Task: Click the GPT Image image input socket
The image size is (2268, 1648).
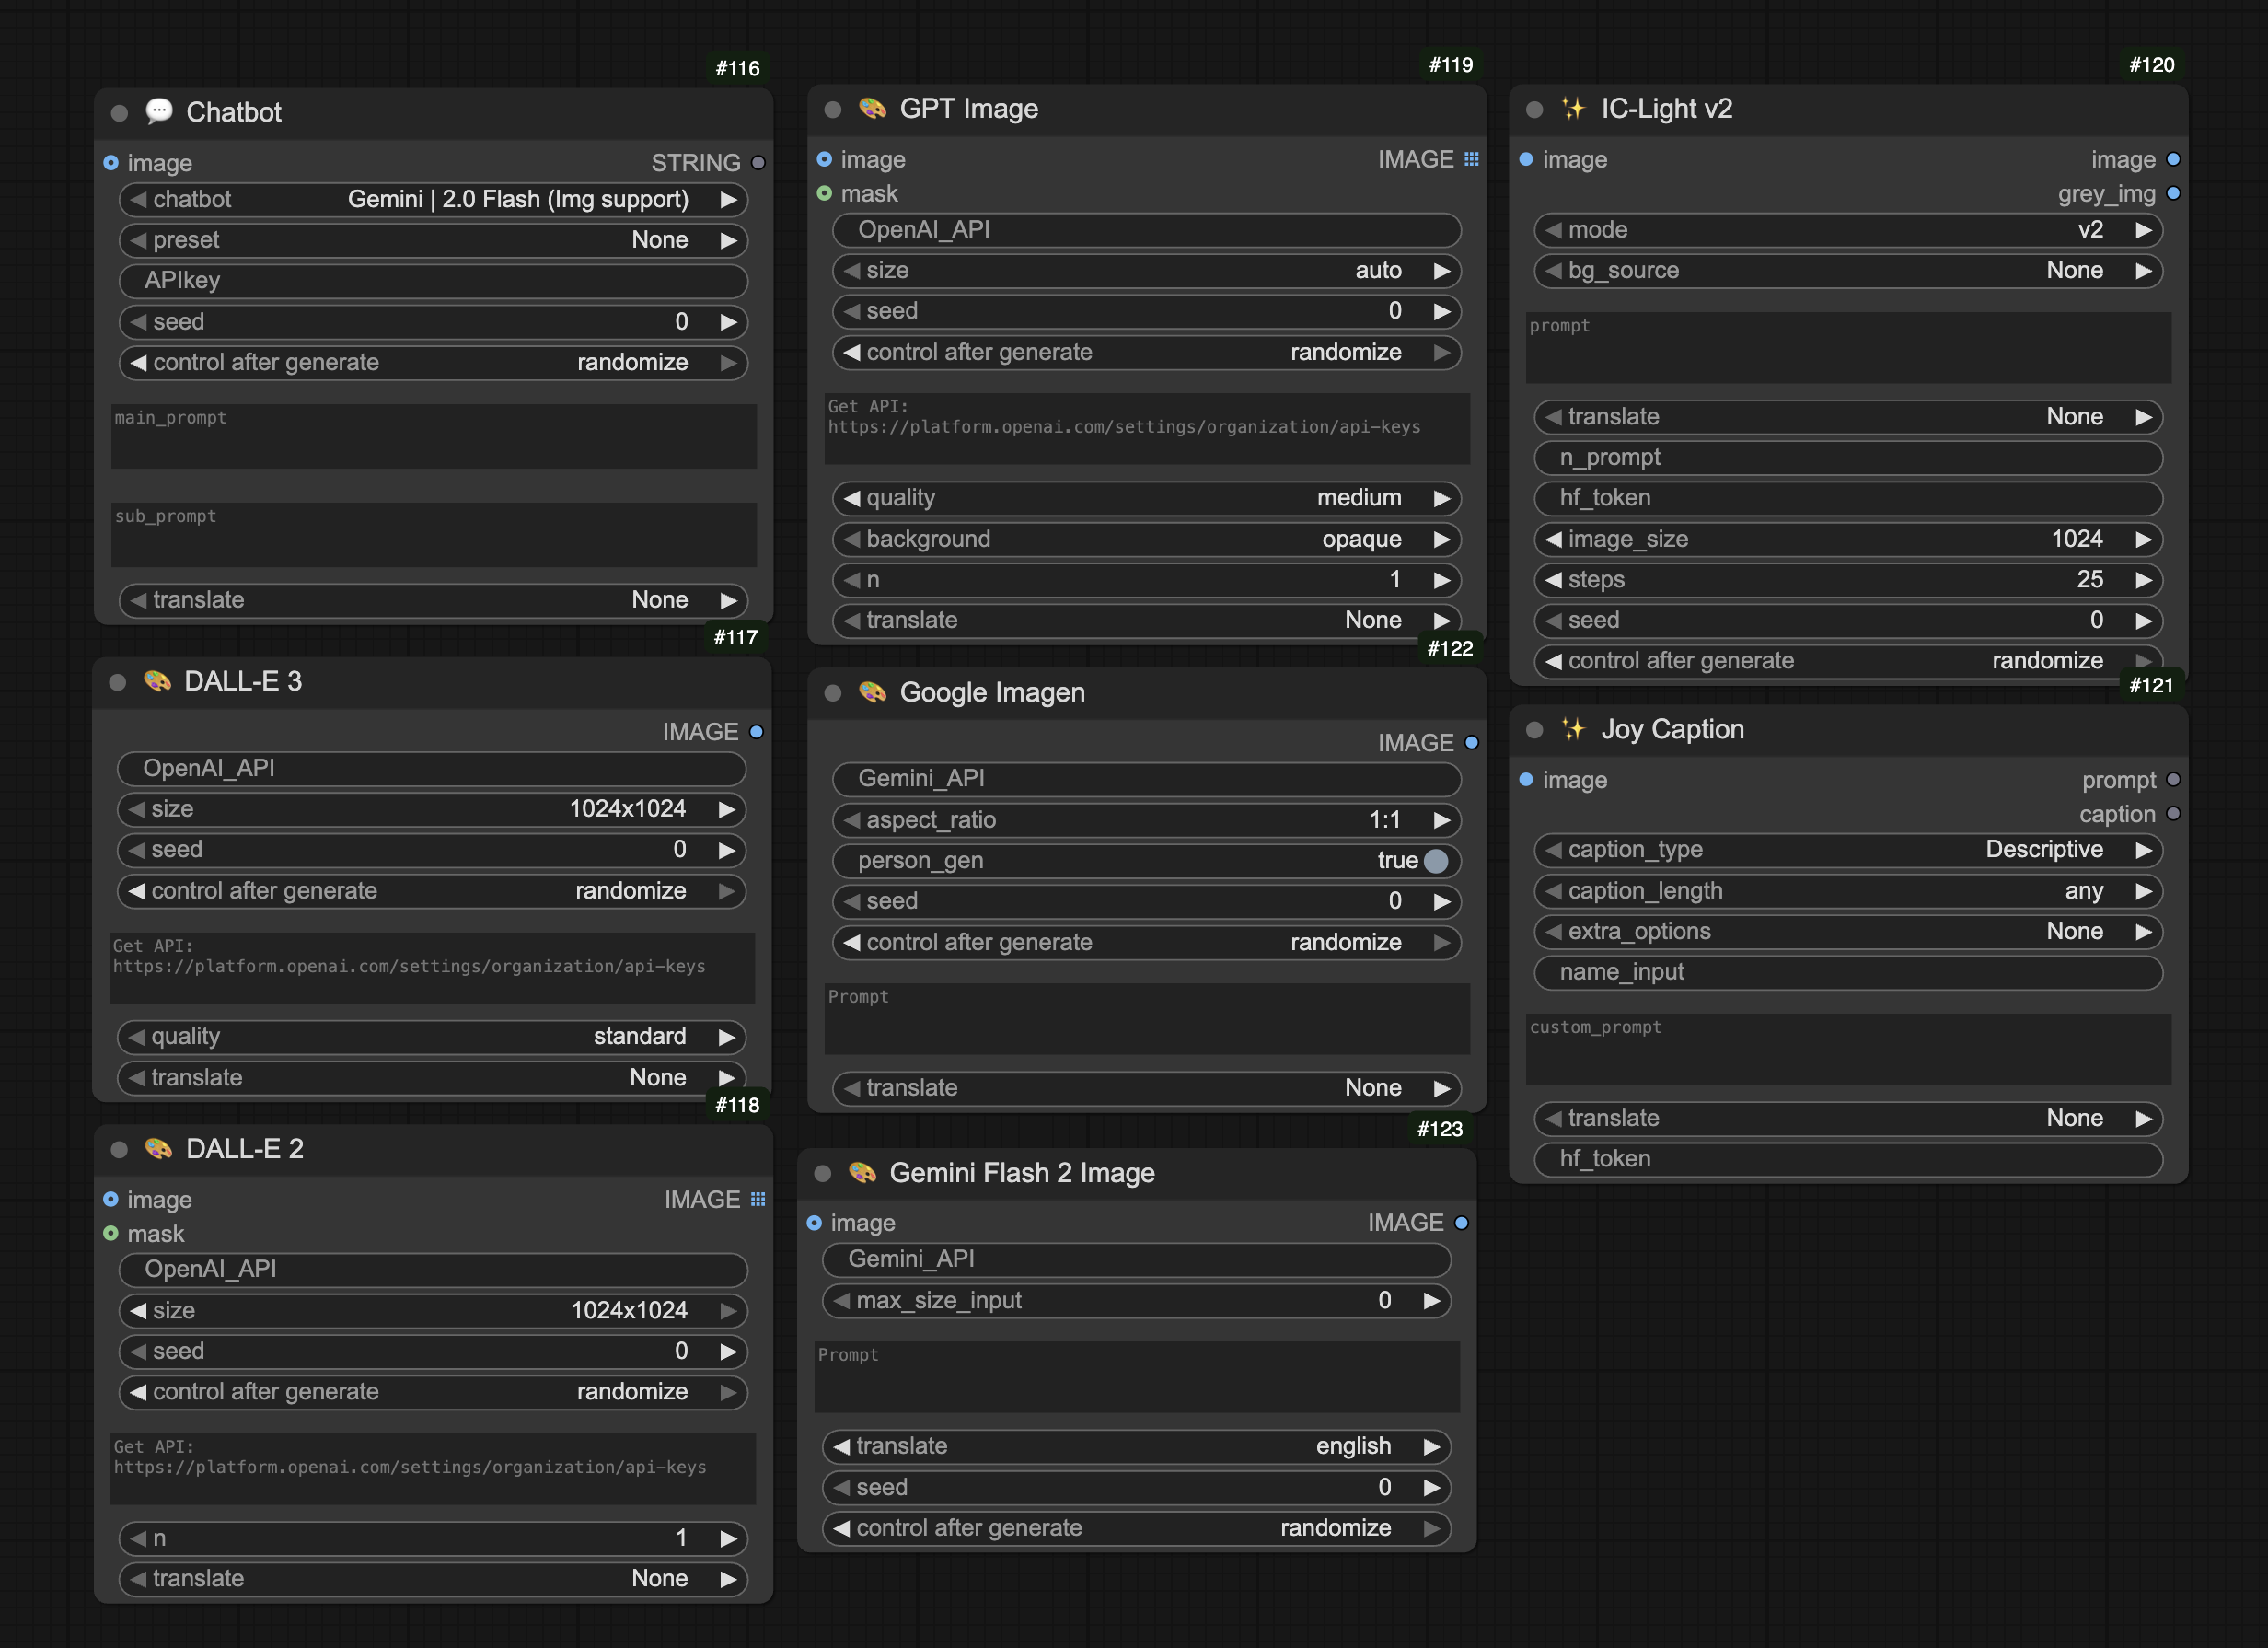Action: pos(824,159)
